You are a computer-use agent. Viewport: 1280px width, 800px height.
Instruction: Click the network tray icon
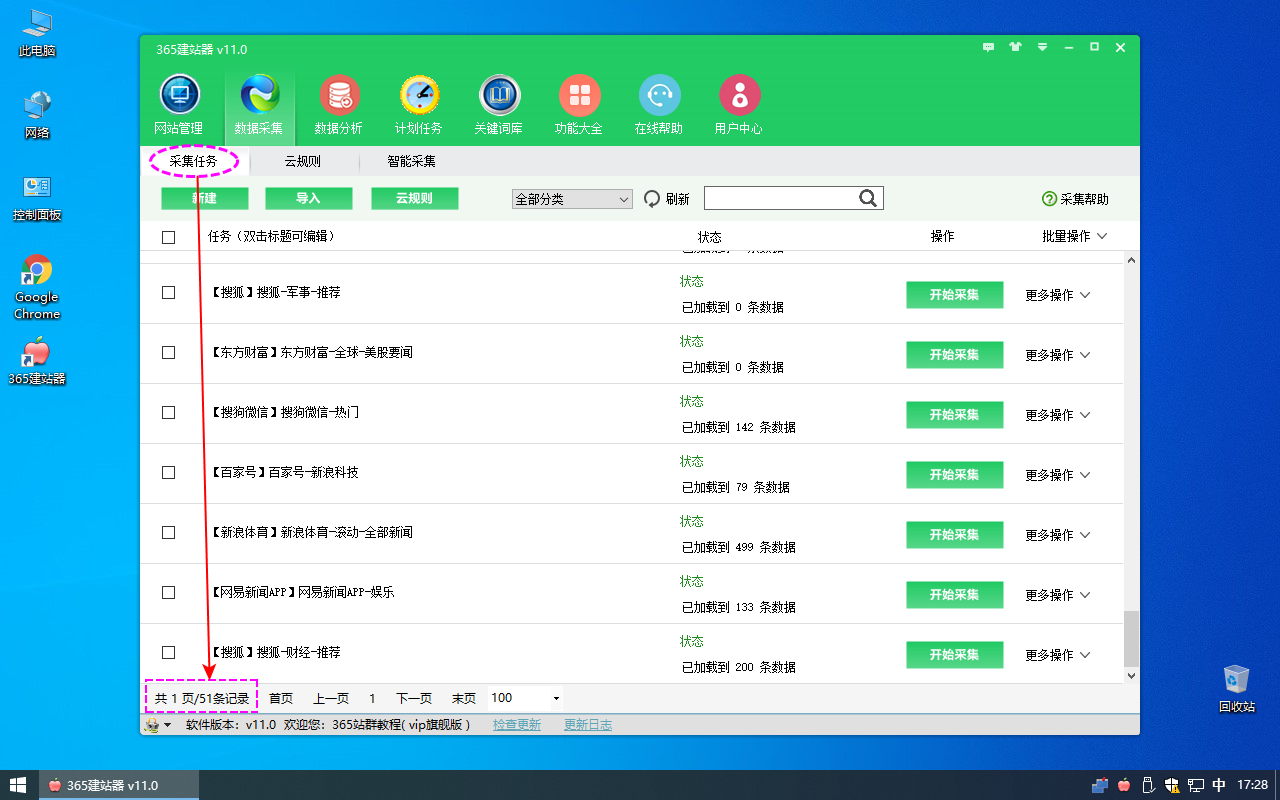tap(1196, 785)
